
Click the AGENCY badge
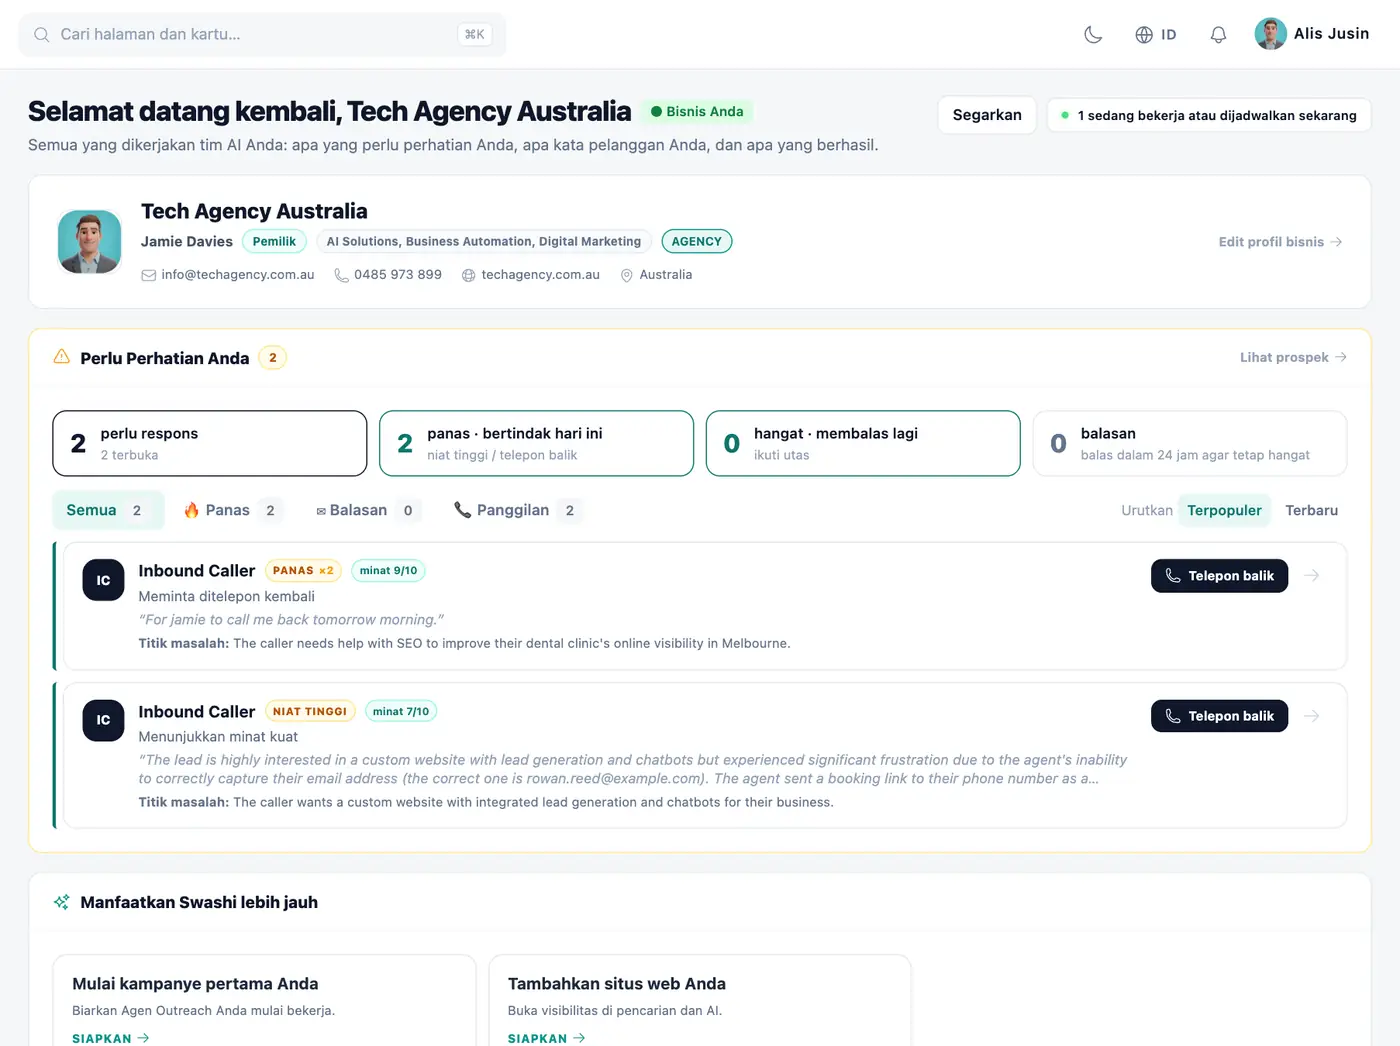[697, 241]
